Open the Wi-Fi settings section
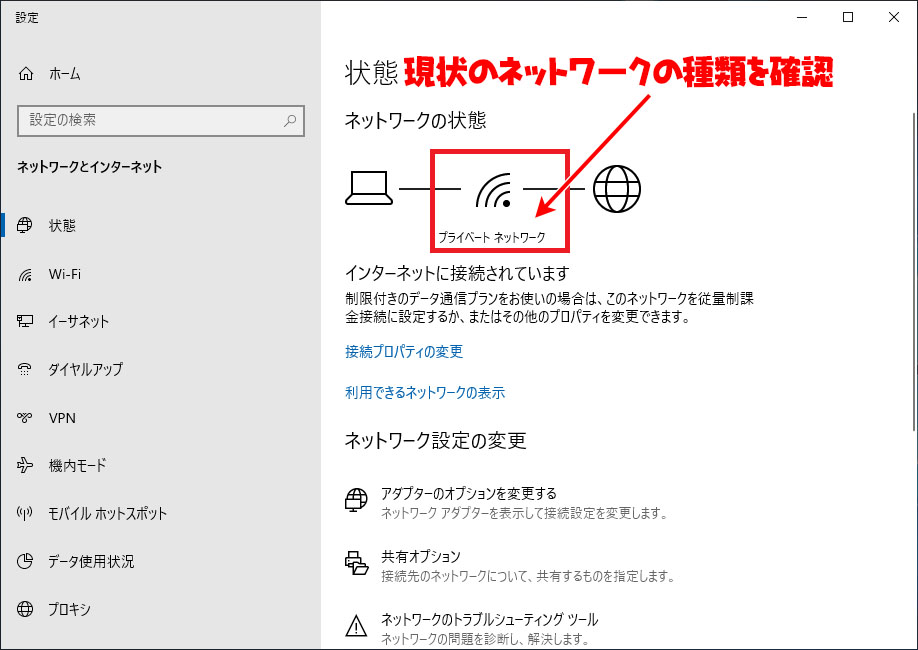This screenshot has height=650, width=918. click(x=160, y=274)
